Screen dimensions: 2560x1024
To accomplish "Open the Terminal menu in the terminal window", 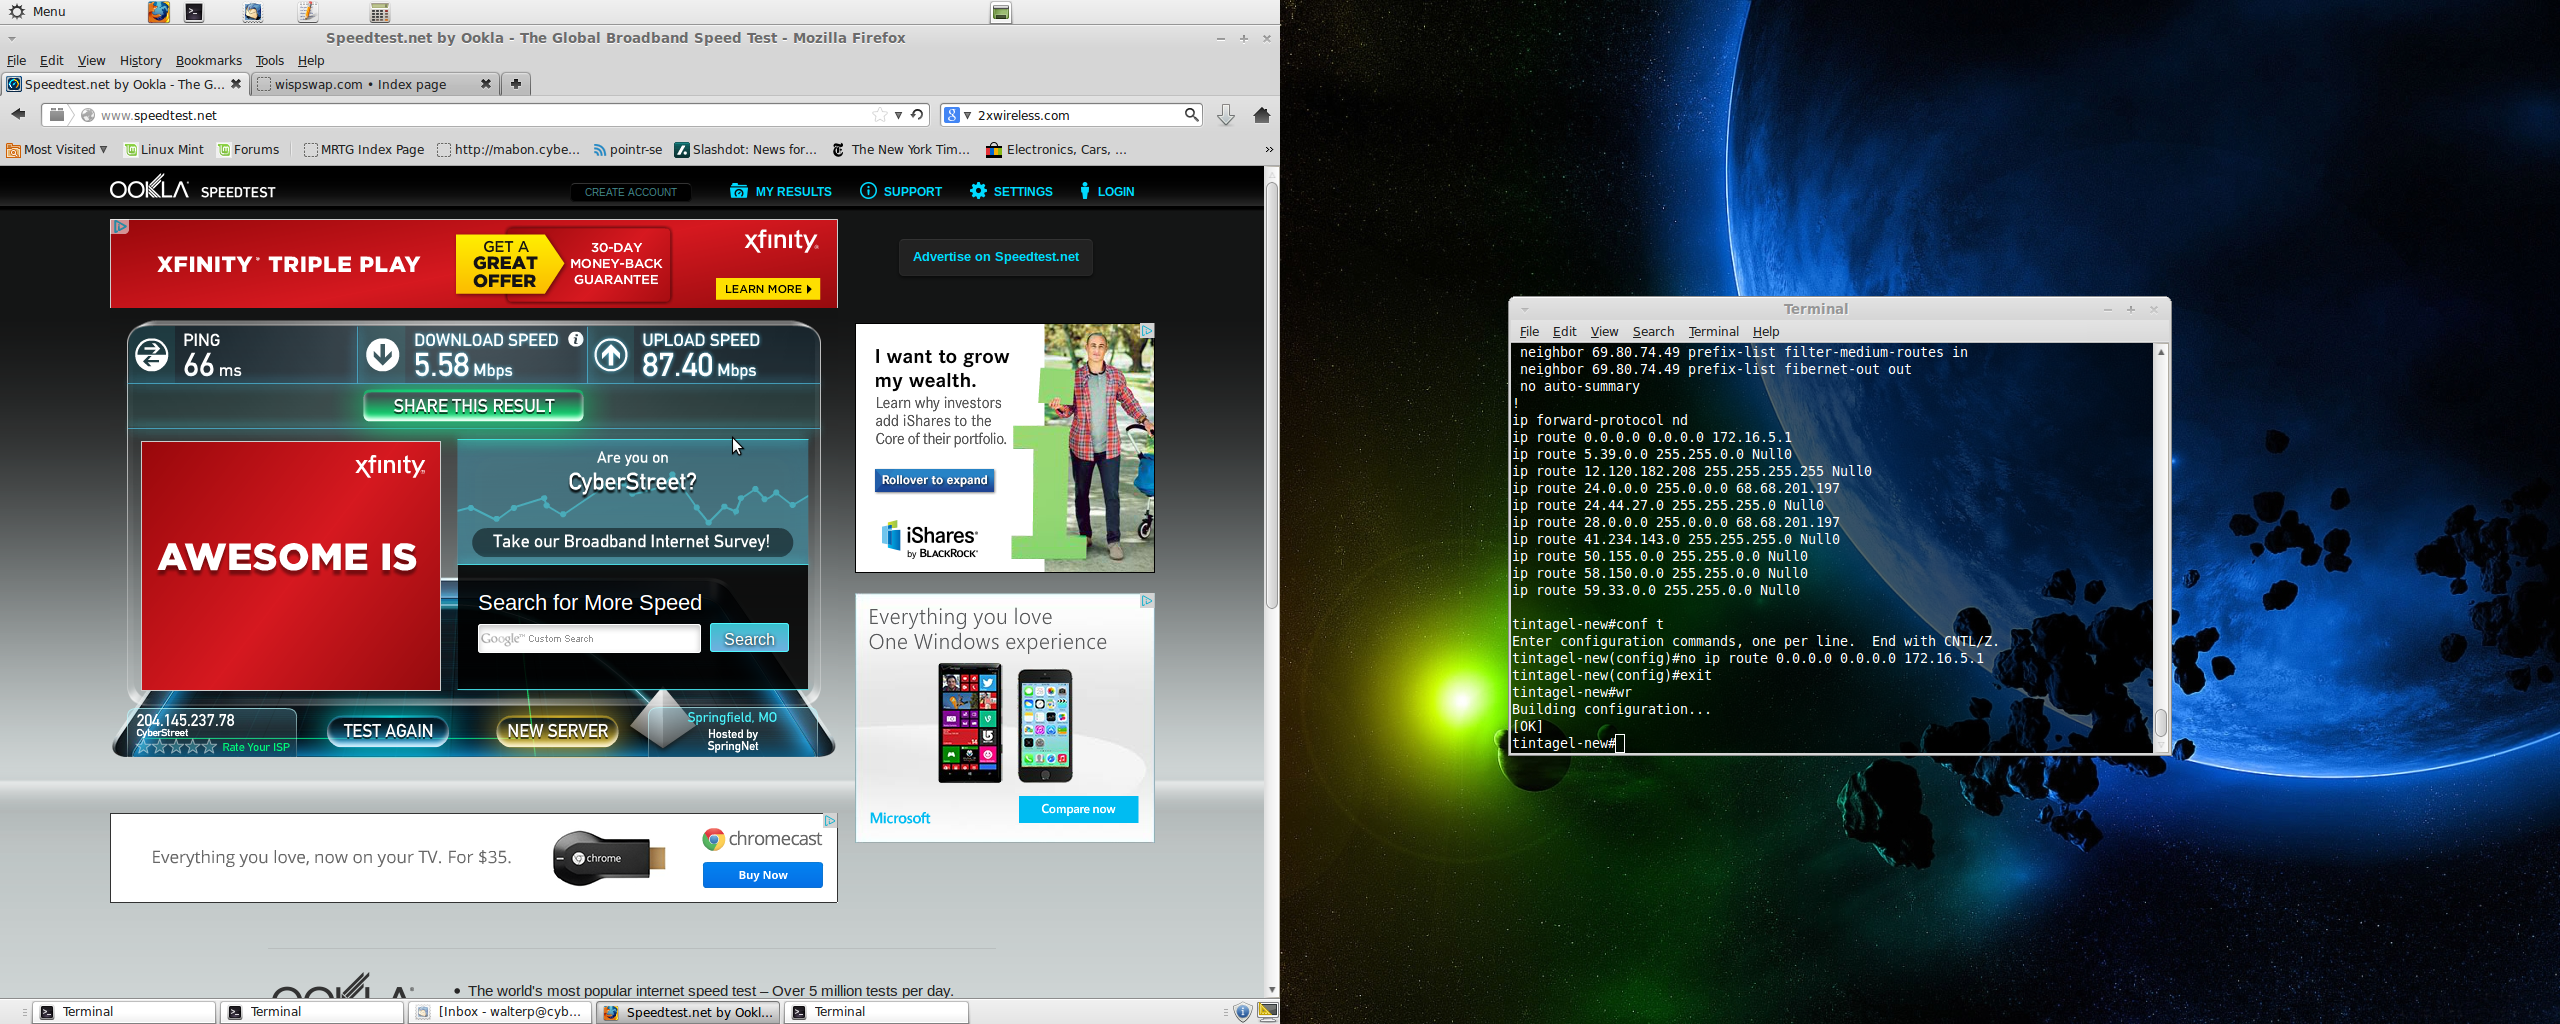I will 1713,332.
